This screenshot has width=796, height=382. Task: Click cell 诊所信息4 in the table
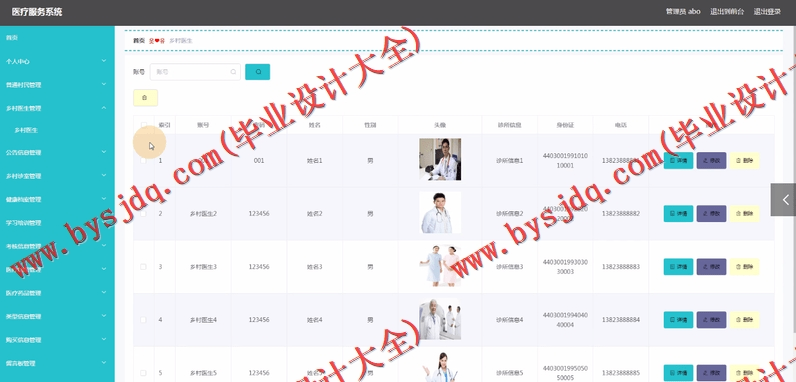pyautogui.click(x=510, y=320)
